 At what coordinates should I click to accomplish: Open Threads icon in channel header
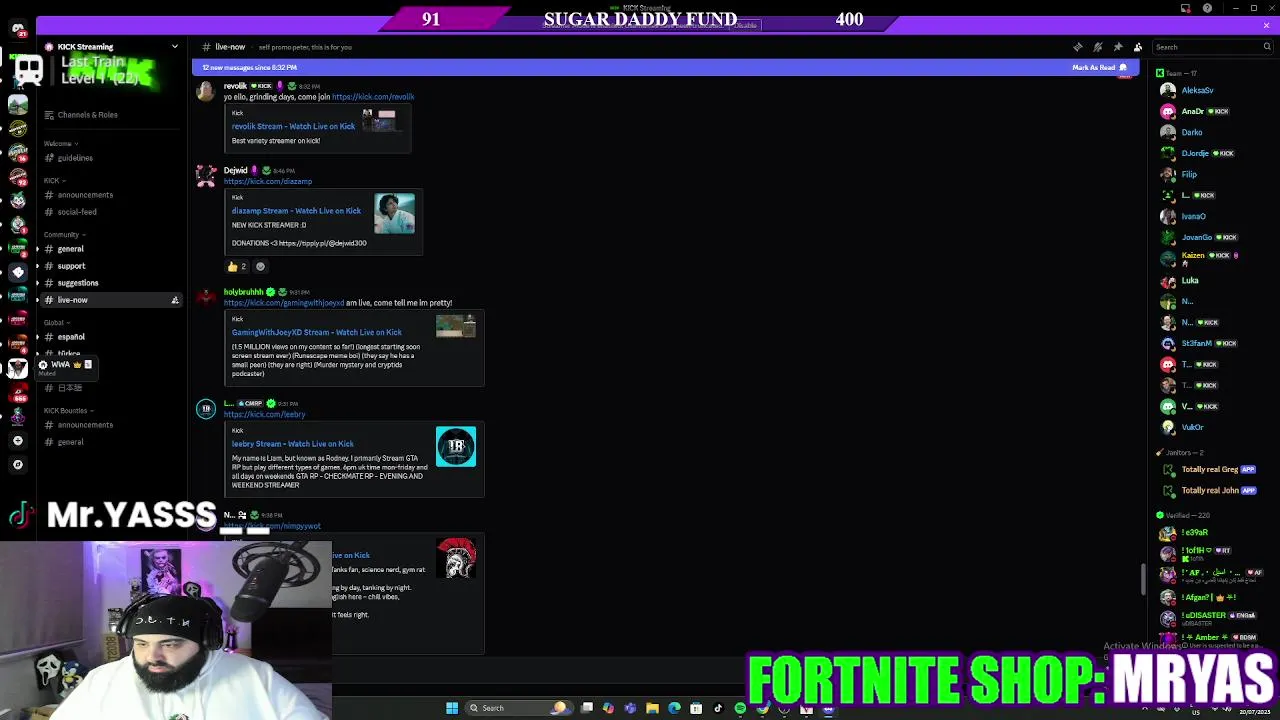tap(1078, 47)
